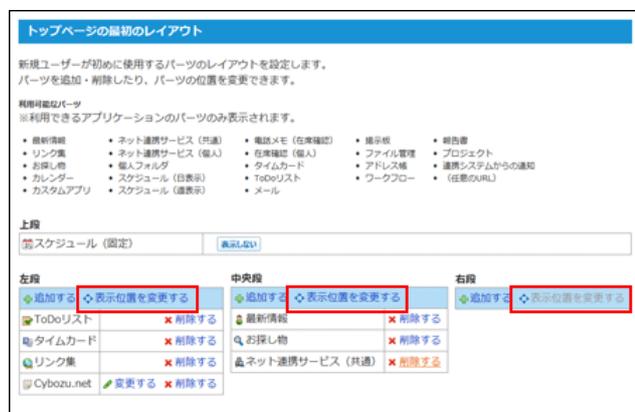
Task: Click 表示位置を変更する in left column
Action: click(x=142, y=298)
